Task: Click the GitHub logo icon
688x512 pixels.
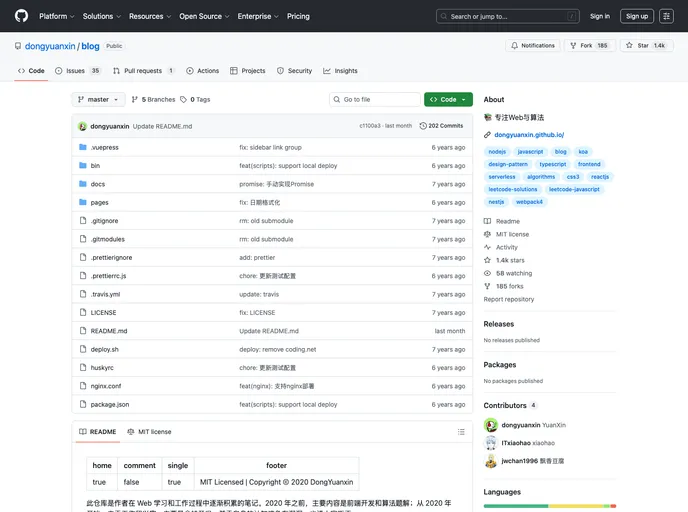Action: [21, 16]
